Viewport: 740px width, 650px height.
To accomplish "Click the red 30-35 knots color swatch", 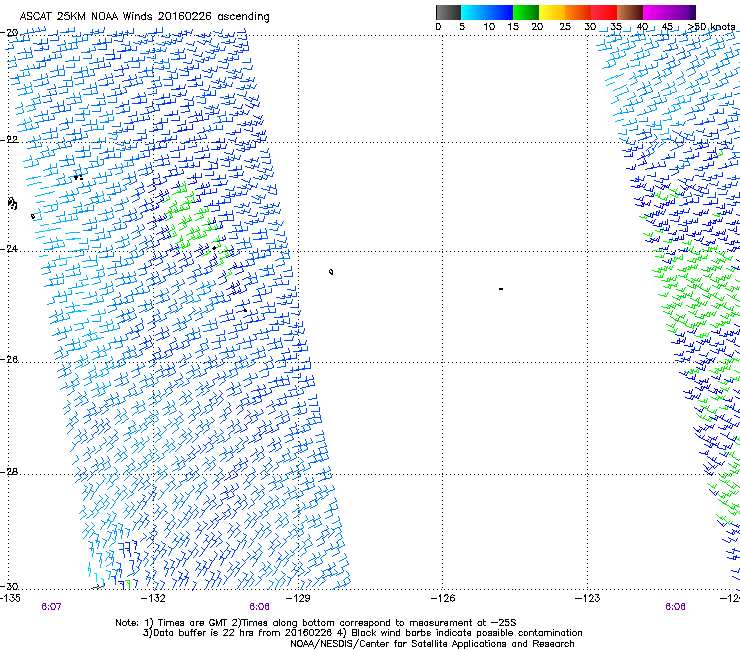I will 604,12.
